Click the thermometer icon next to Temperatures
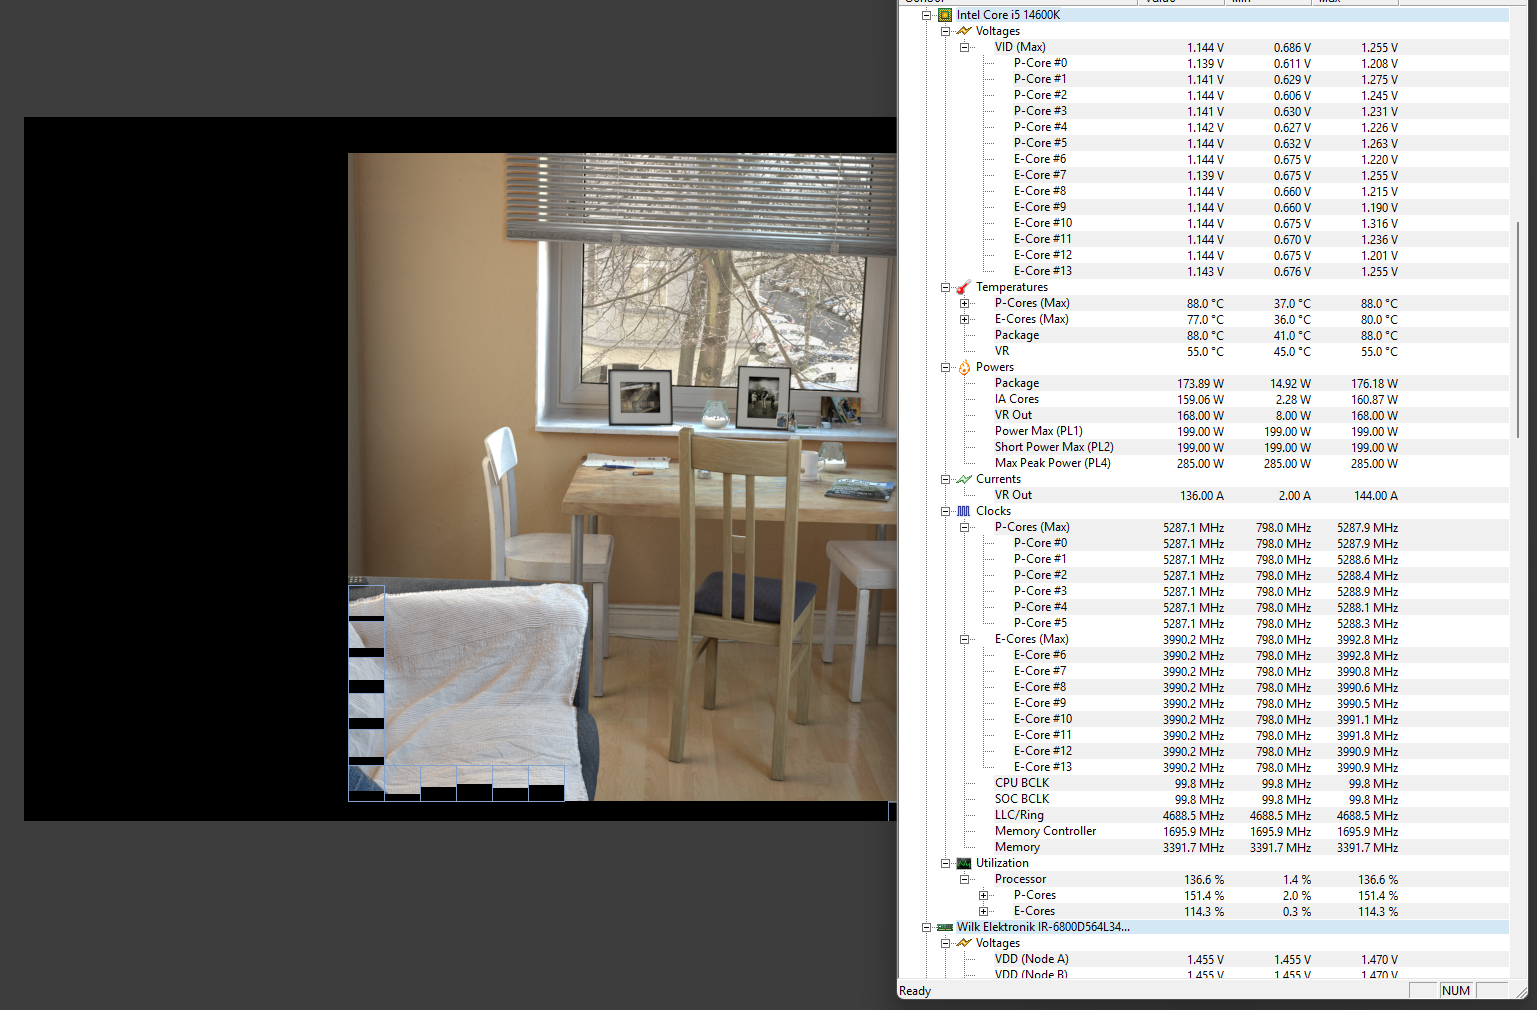1537x1010 pixels. 964,287
